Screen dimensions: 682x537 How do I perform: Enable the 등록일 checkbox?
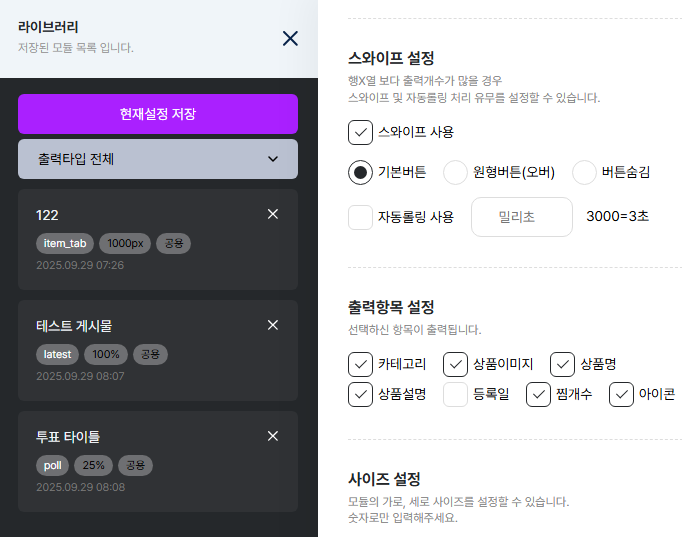pyautogui.click(x=456, y=394)
